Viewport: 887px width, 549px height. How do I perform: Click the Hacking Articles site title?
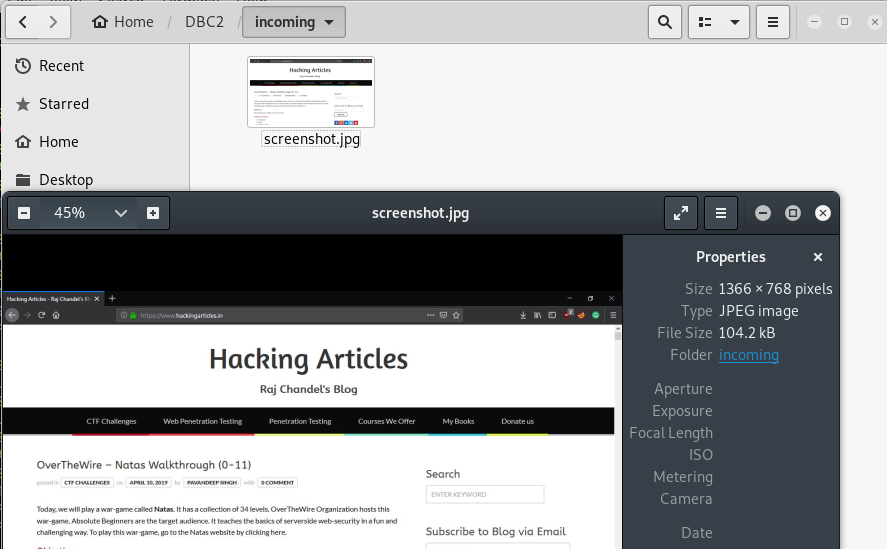click(x=308, y=359)
